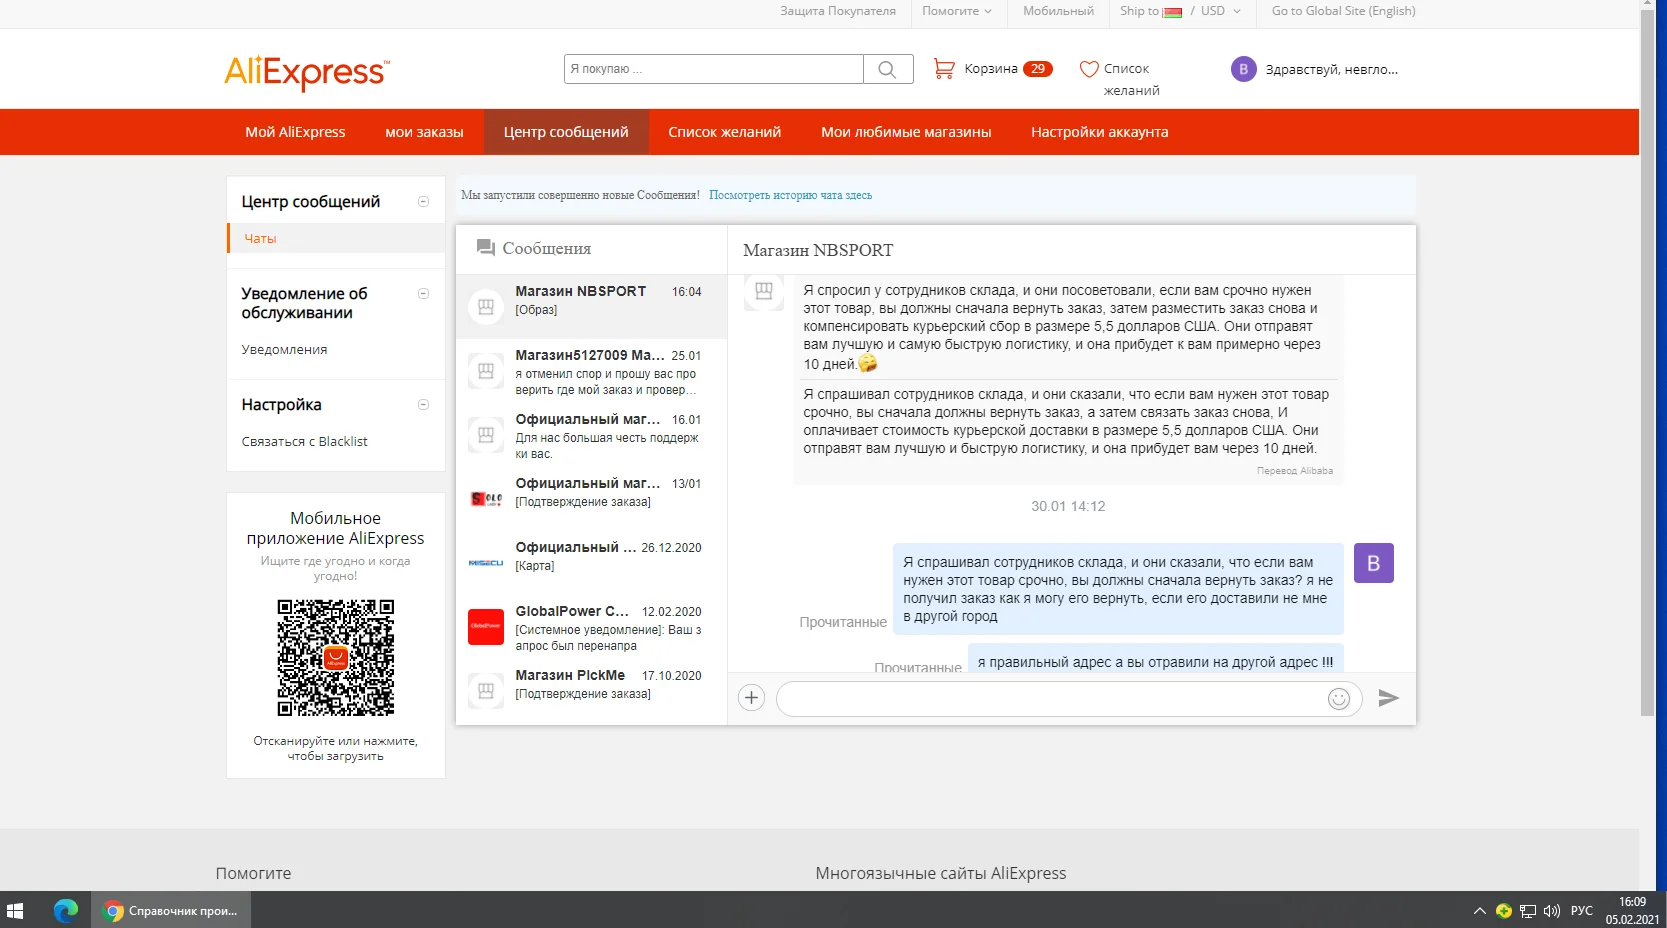
Task: Collapse the Настройка sidebar section
Action: point(423,405)
